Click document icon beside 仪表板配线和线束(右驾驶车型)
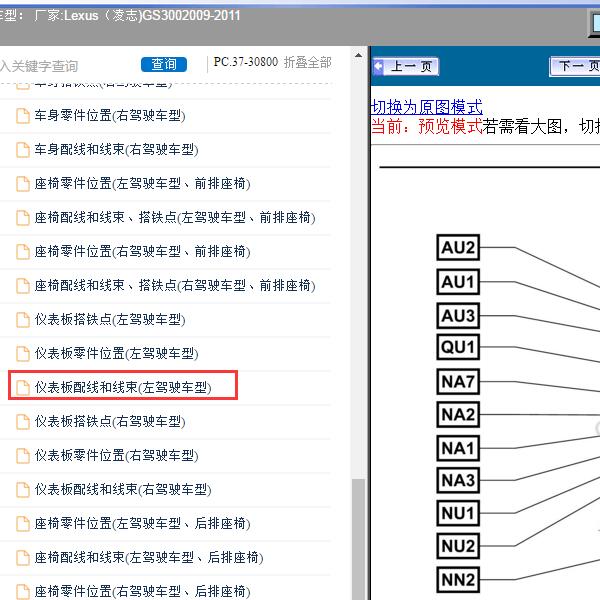Image resolution: width=600 pixels, height=600 pixels. tap(23, 490)
